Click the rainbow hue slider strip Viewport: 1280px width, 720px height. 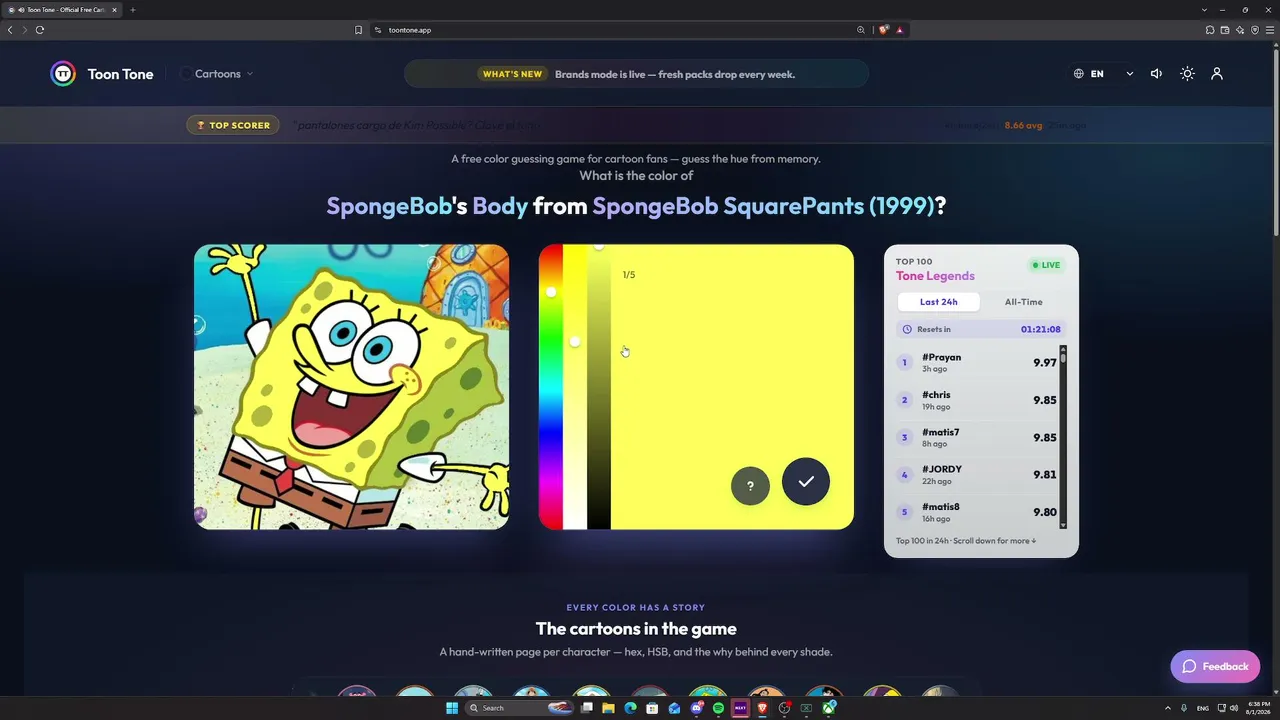(x=550, y=387)
